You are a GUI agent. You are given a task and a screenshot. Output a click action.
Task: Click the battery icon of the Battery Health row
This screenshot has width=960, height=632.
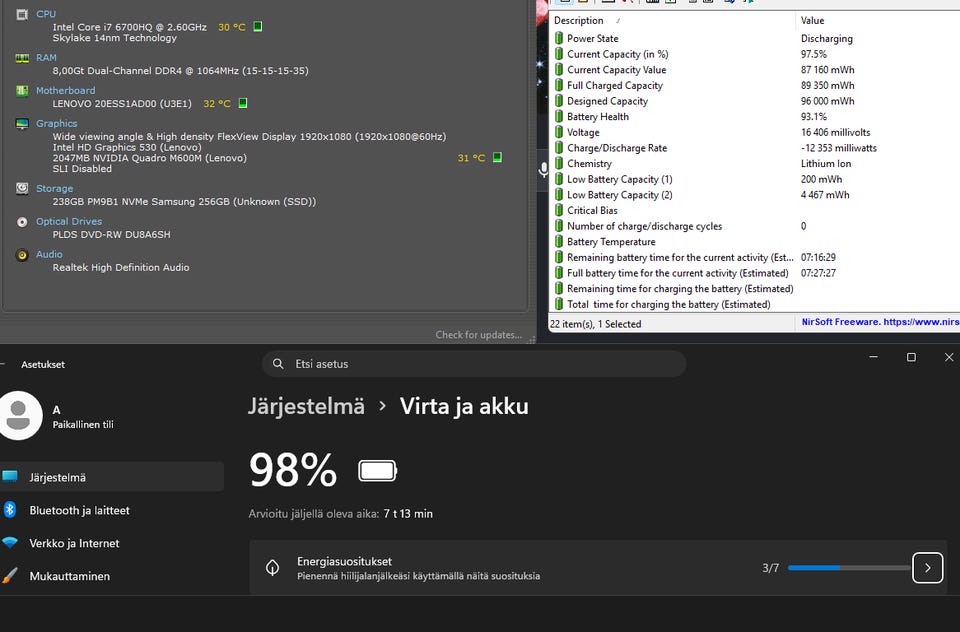point(559,116)
